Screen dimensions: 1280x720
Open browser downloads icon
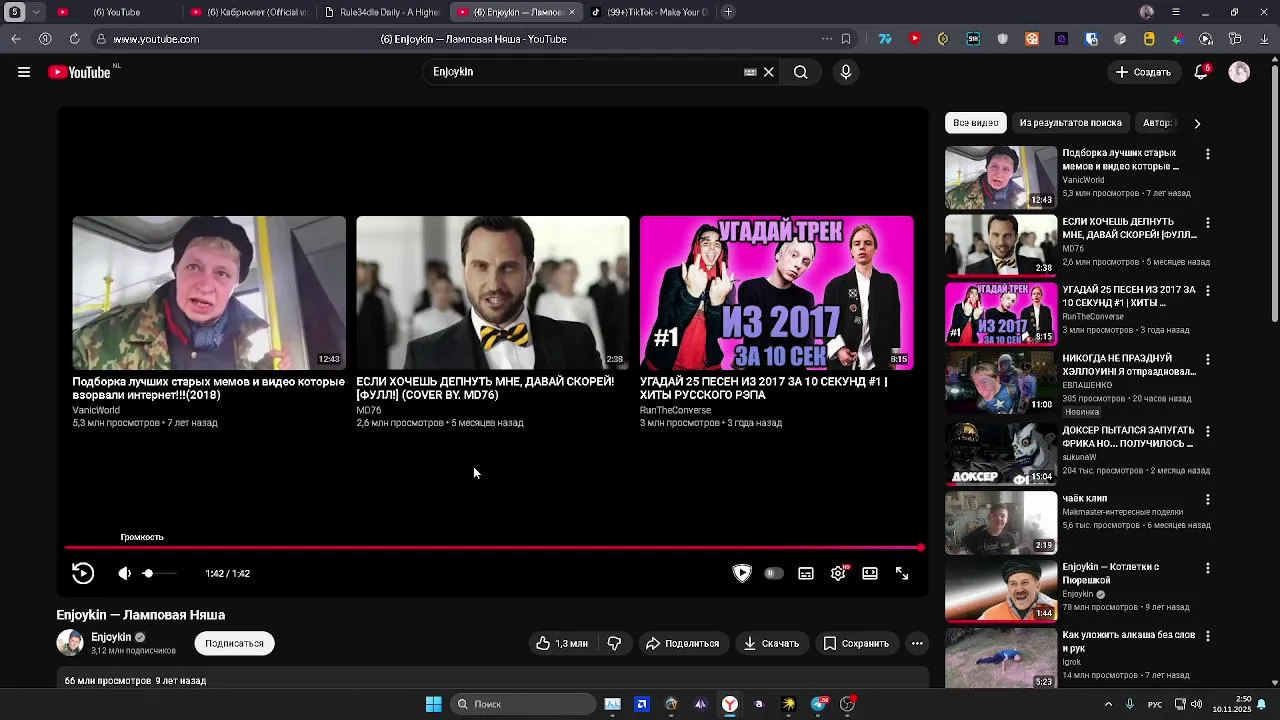(1264, 39)
